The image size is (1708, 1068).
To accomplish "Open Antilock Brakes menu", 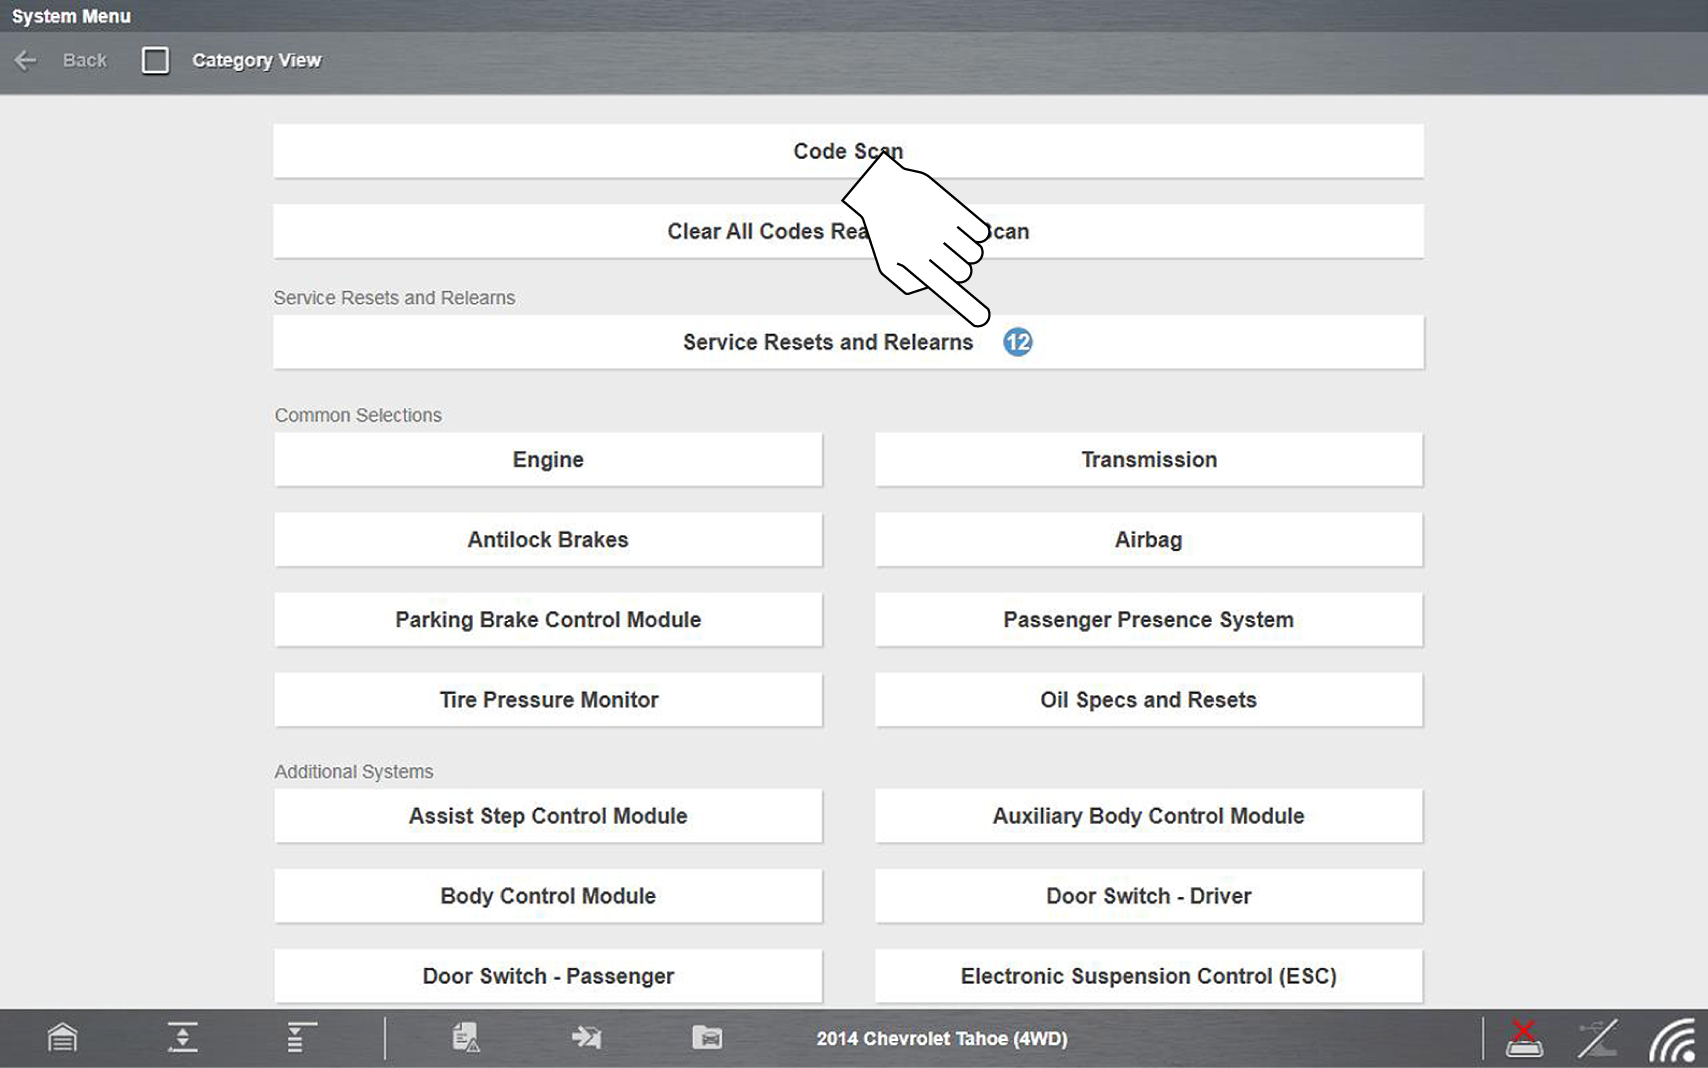I will point(548,540).
